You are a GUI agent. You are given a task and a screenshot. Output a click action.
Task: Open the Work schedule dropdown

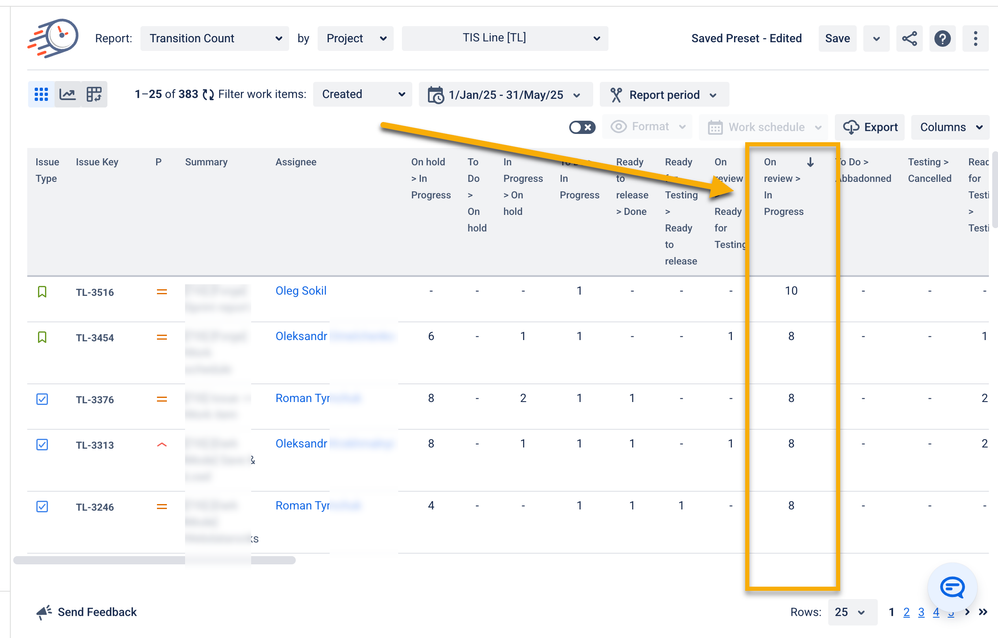(764, 127)
